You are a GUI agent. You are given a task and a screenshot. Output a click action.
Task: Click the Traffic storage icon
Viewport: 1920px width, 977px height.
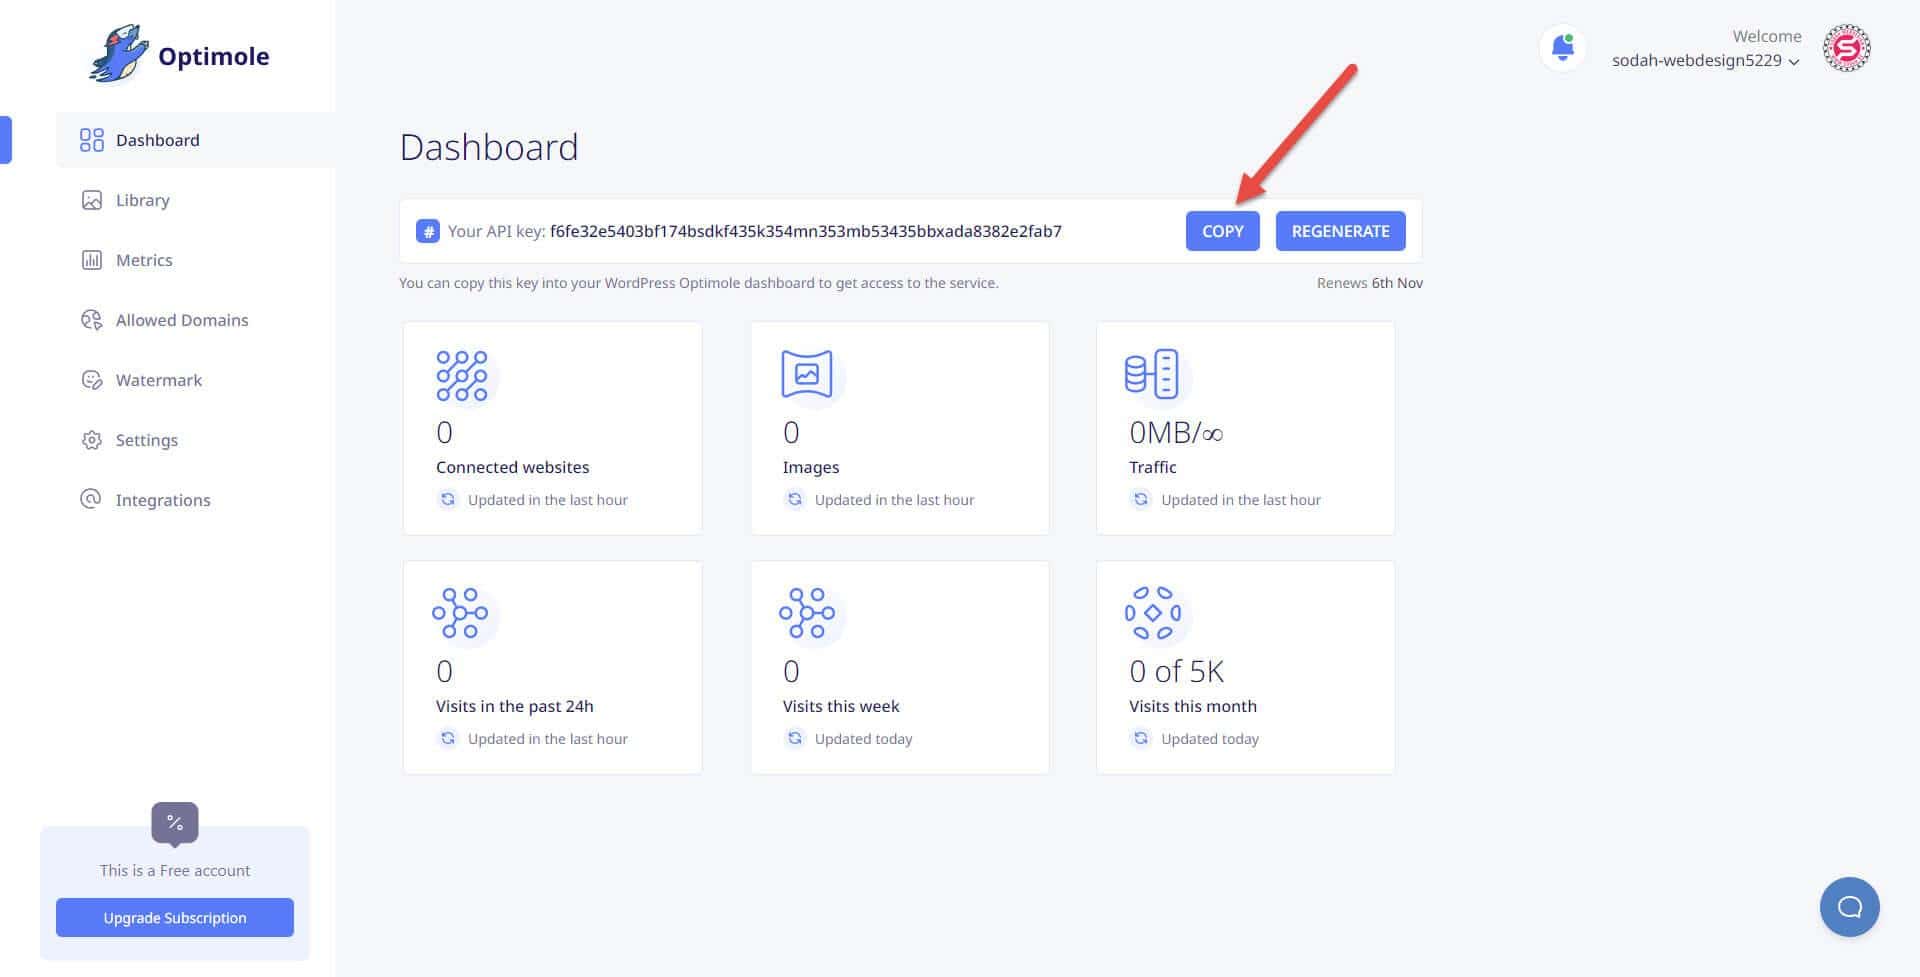click(x=1152, y=375)
